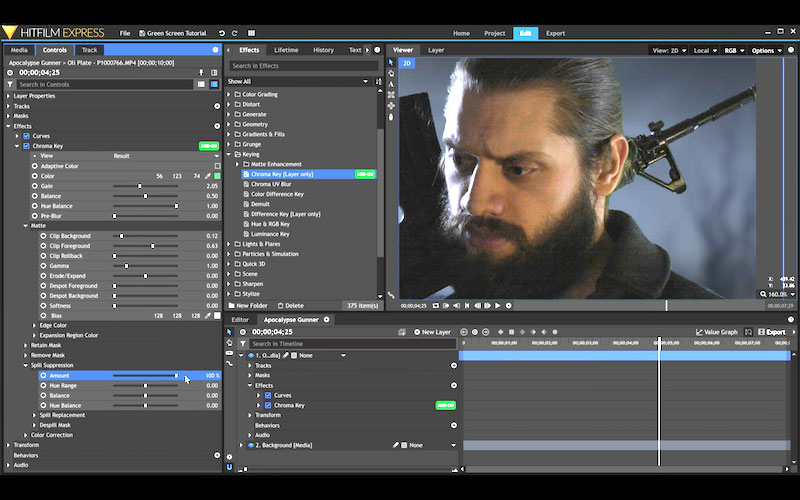Select the Text tool in the Viewer toolbar
The width and height of the screenshot is (800, 500).
[391, 84]
